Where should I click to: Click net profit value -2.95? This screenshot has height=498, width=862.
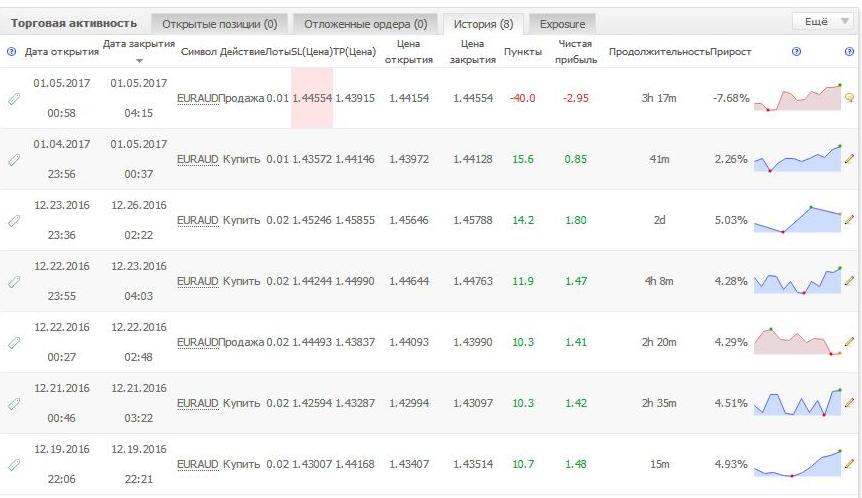[576, 98]
